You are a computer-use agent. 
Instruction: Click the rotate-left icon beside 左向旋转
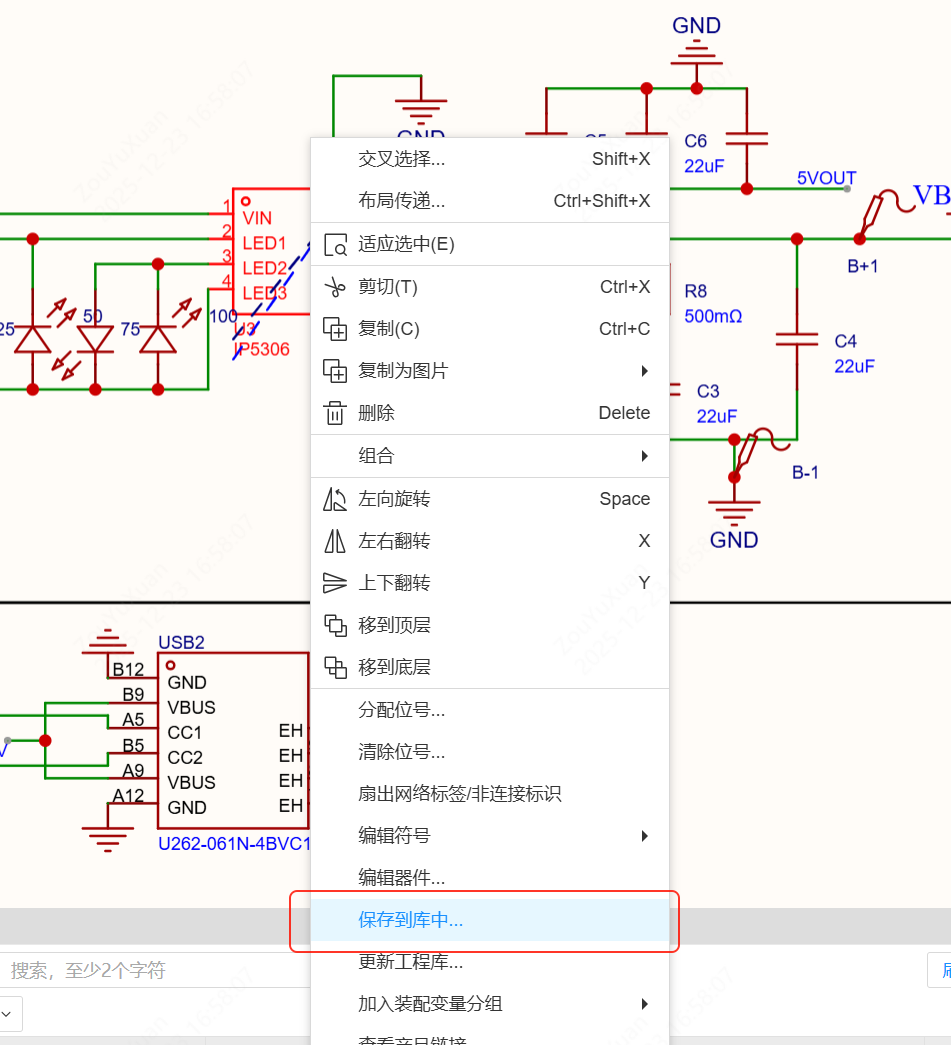click(x=335, y=499)
